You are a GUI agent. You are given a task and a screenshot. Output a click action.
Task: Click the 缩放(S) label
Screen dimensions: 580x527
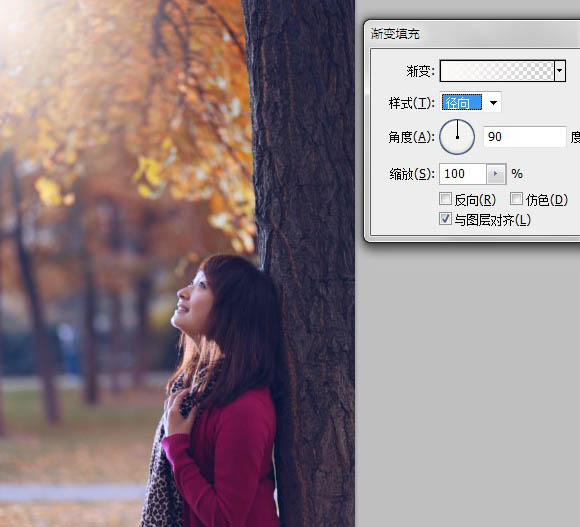[412, 174]
